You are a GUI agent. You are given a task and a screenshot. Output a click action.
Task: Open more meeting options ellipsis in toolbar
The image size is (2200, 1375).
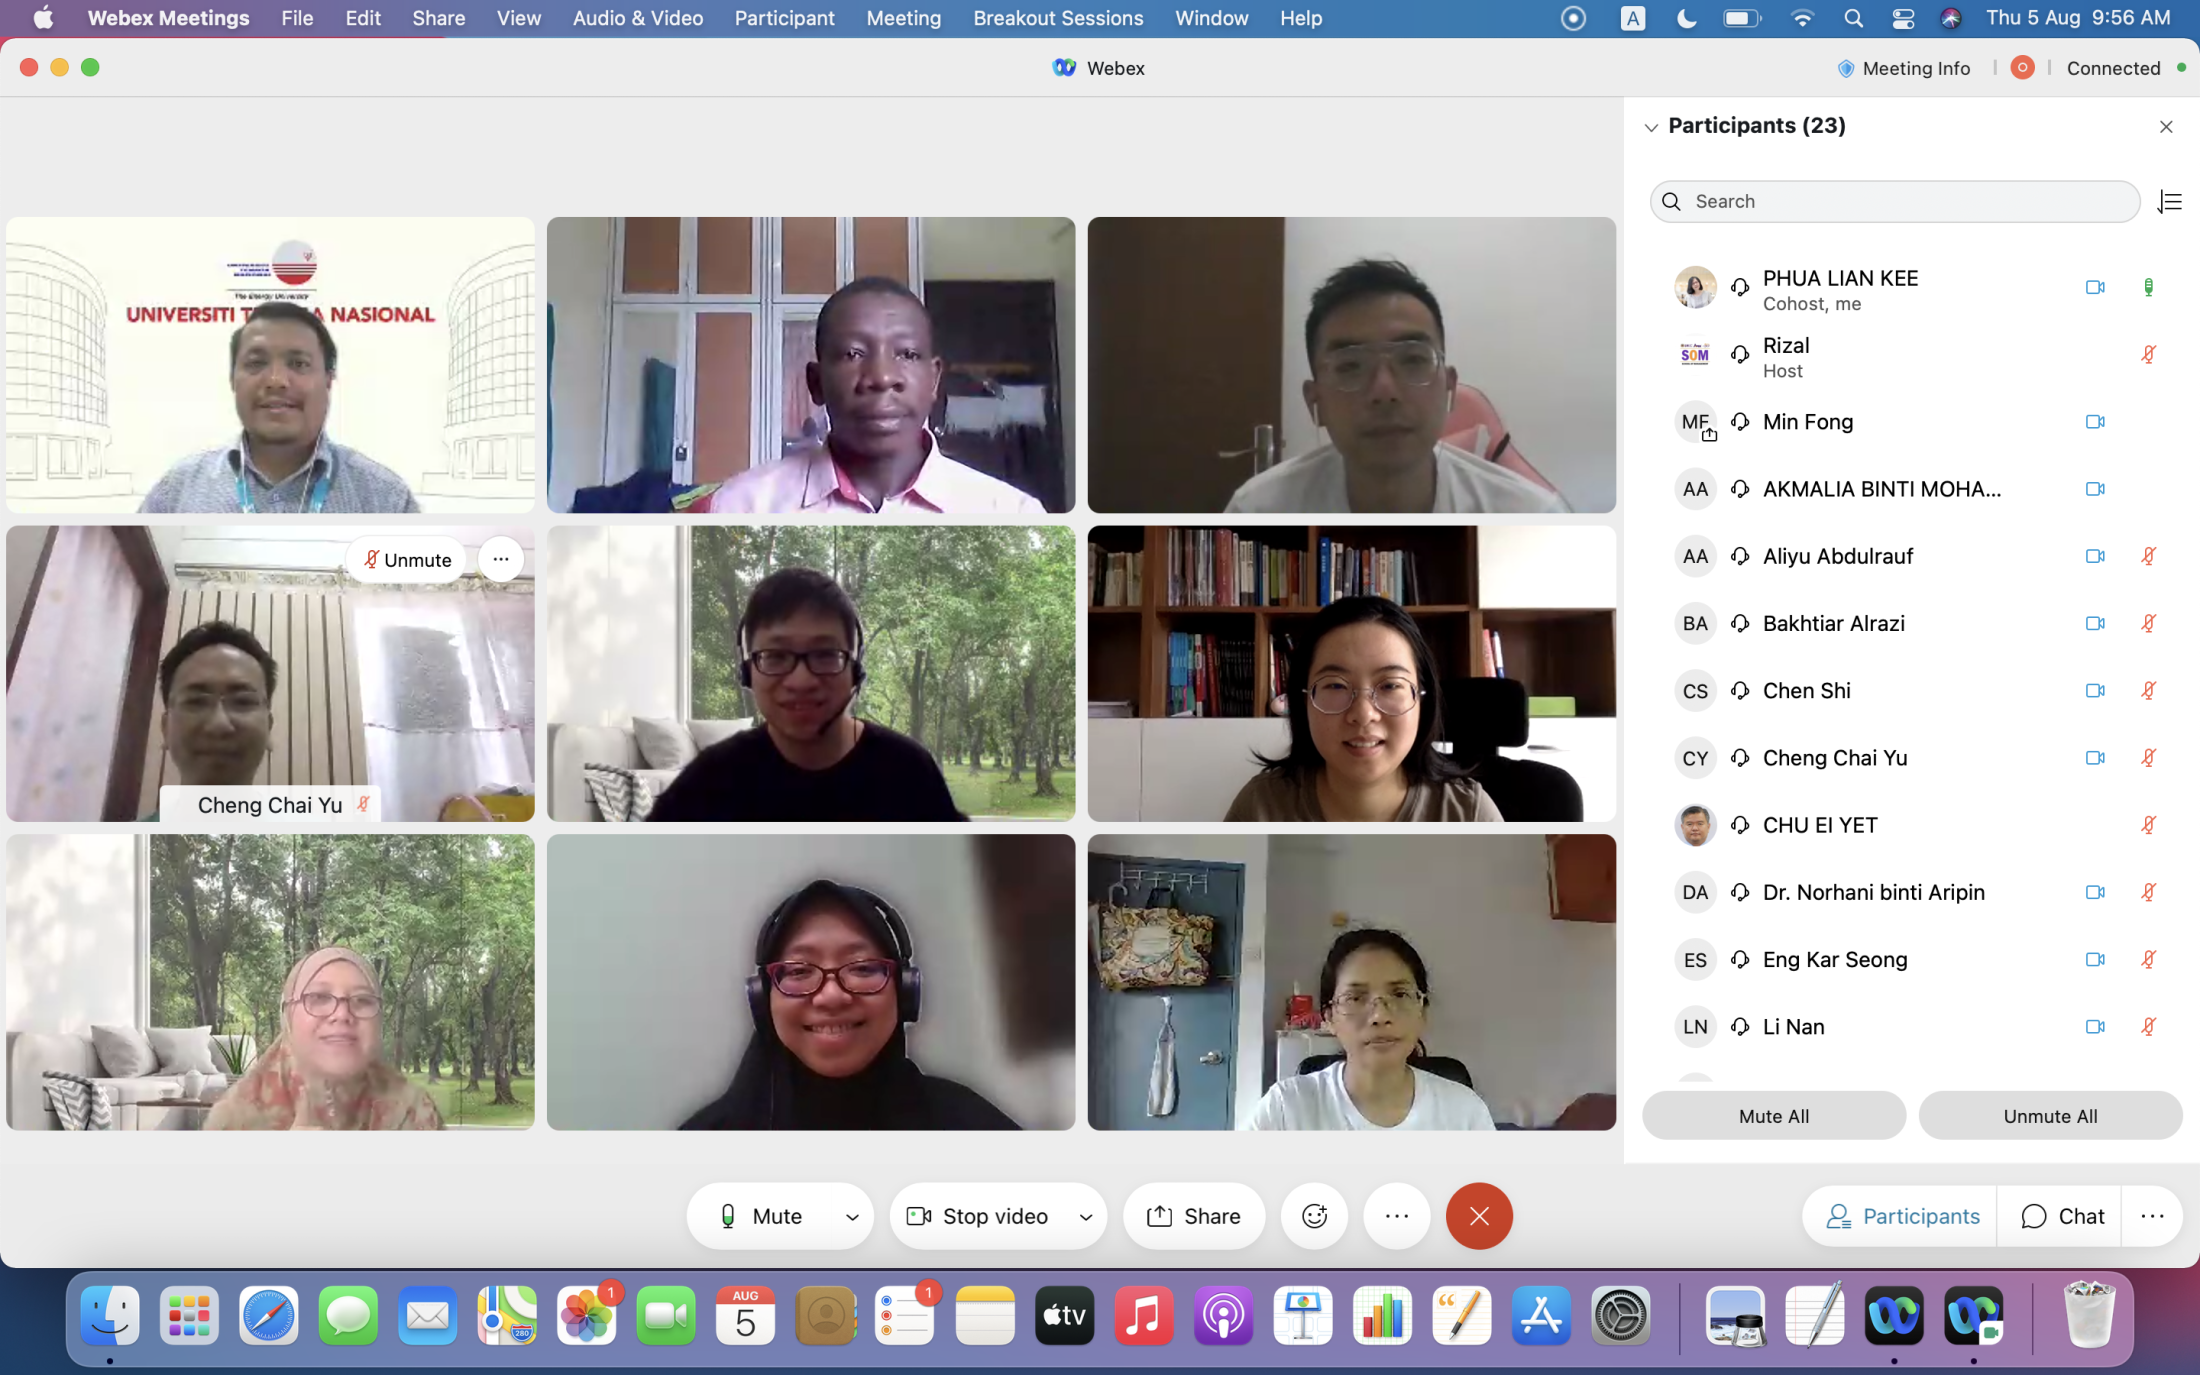click(x=1396, y=1216)
